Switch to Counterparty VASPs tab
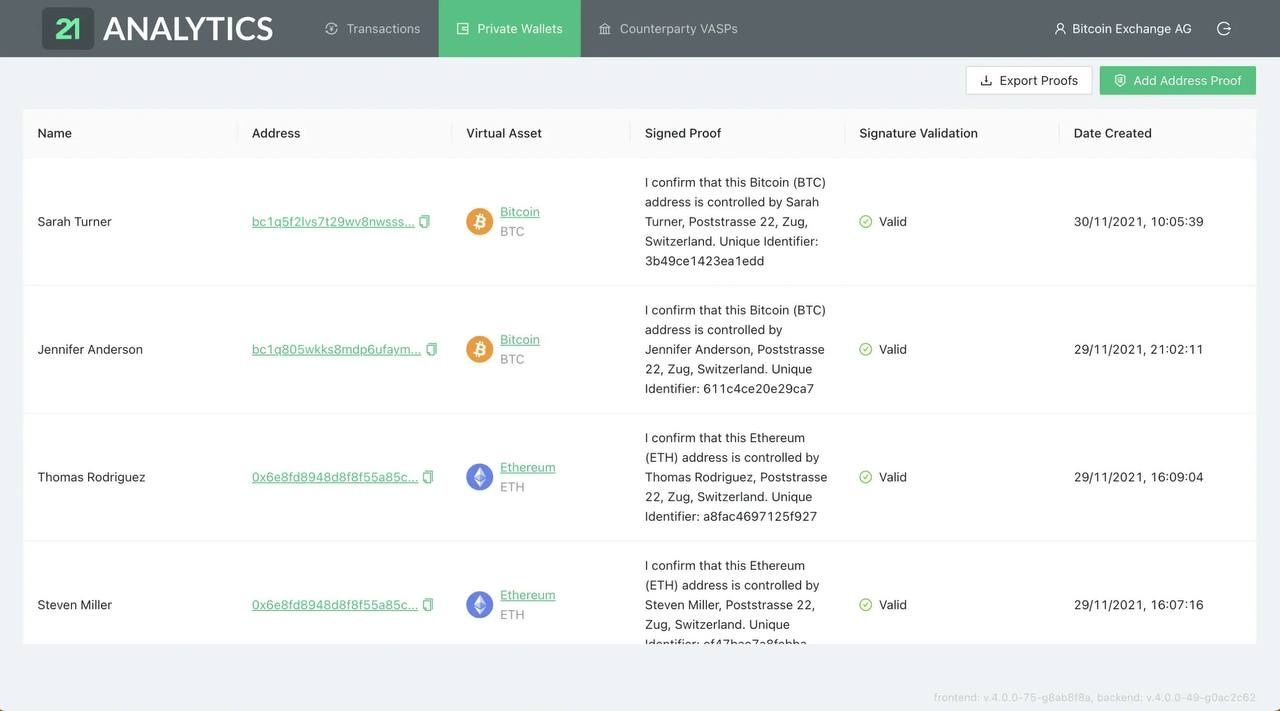Image resolution: width=1280 pixels, height=711 pixels. (x=668, y=29)
